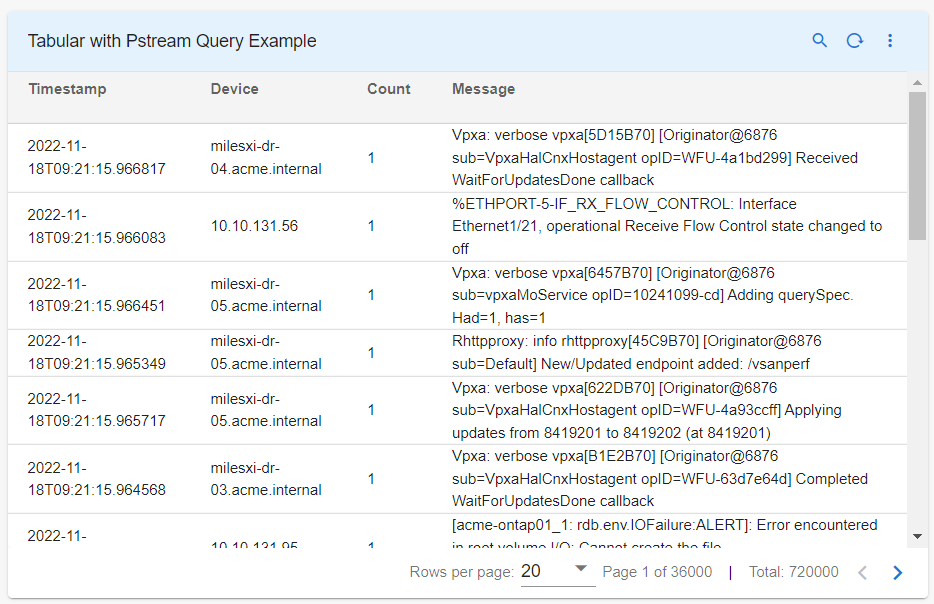
Task: Sort by the Timestamp column header
Action: tap(67, 89)
